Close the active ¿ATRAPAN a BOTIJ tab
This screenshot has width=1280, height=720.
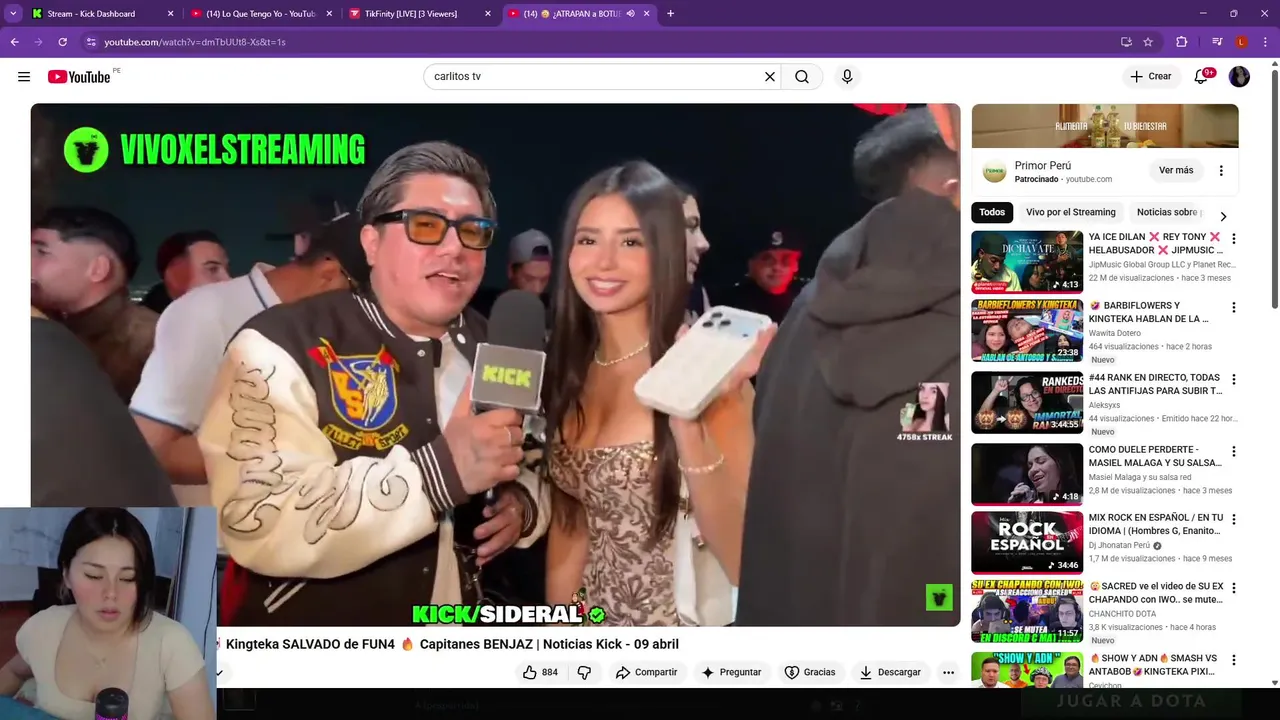tap(647, 14)
